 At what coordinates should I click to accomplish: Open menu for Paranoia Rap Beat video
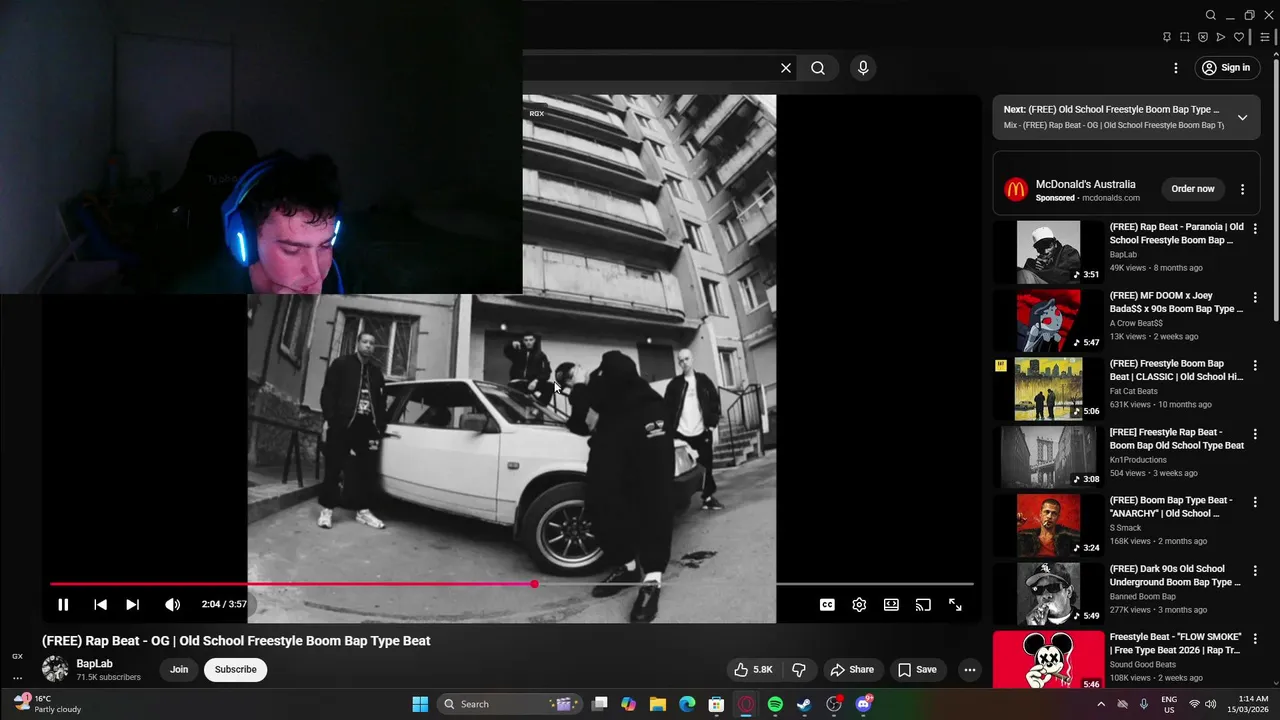(x=1255, y=229)
